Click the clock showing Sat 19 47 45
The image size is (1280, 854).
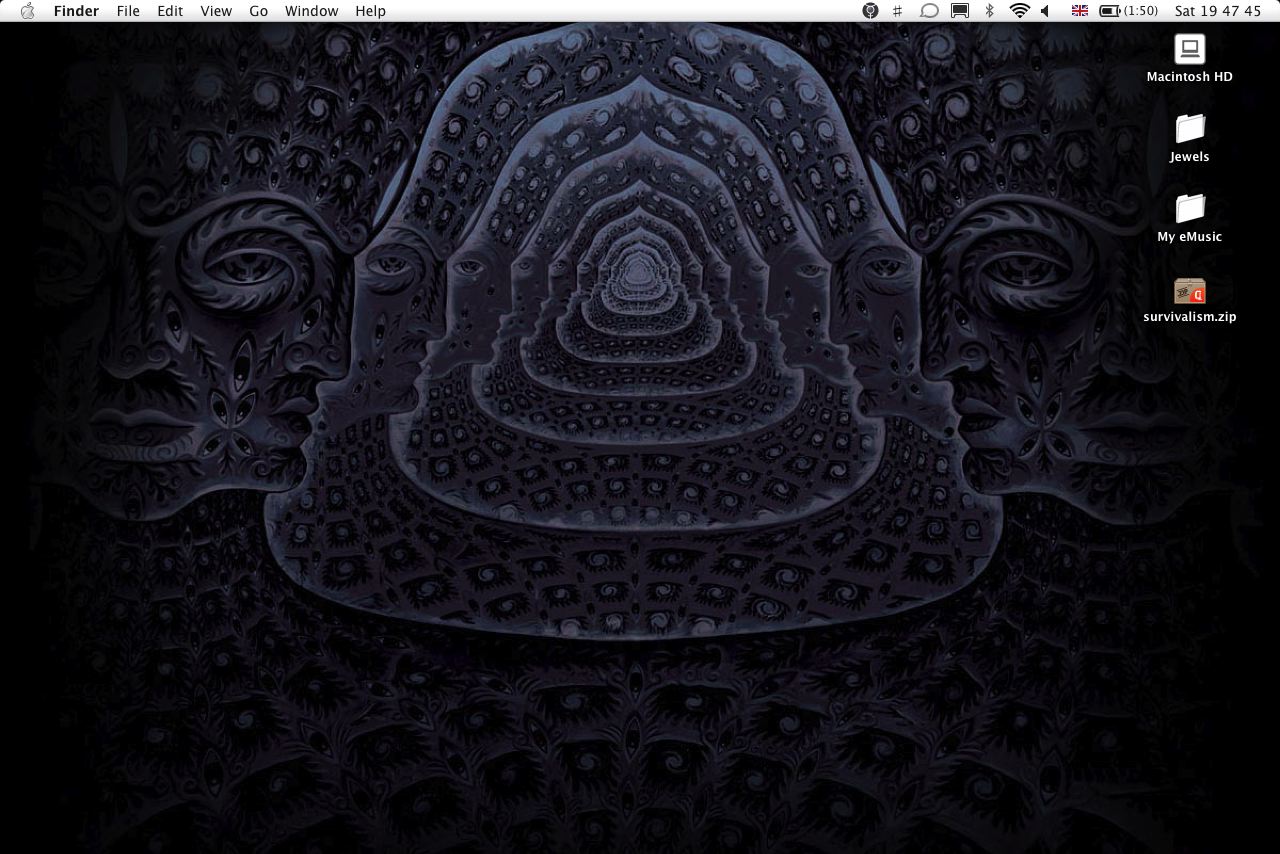click(1218, 11)
